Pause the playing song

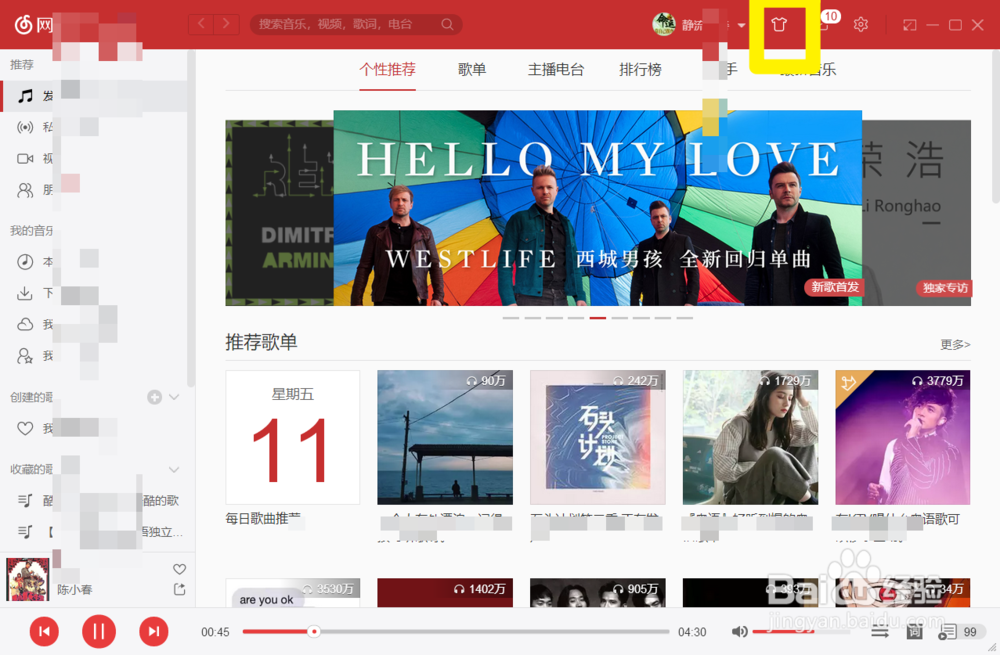click(99, 631)
